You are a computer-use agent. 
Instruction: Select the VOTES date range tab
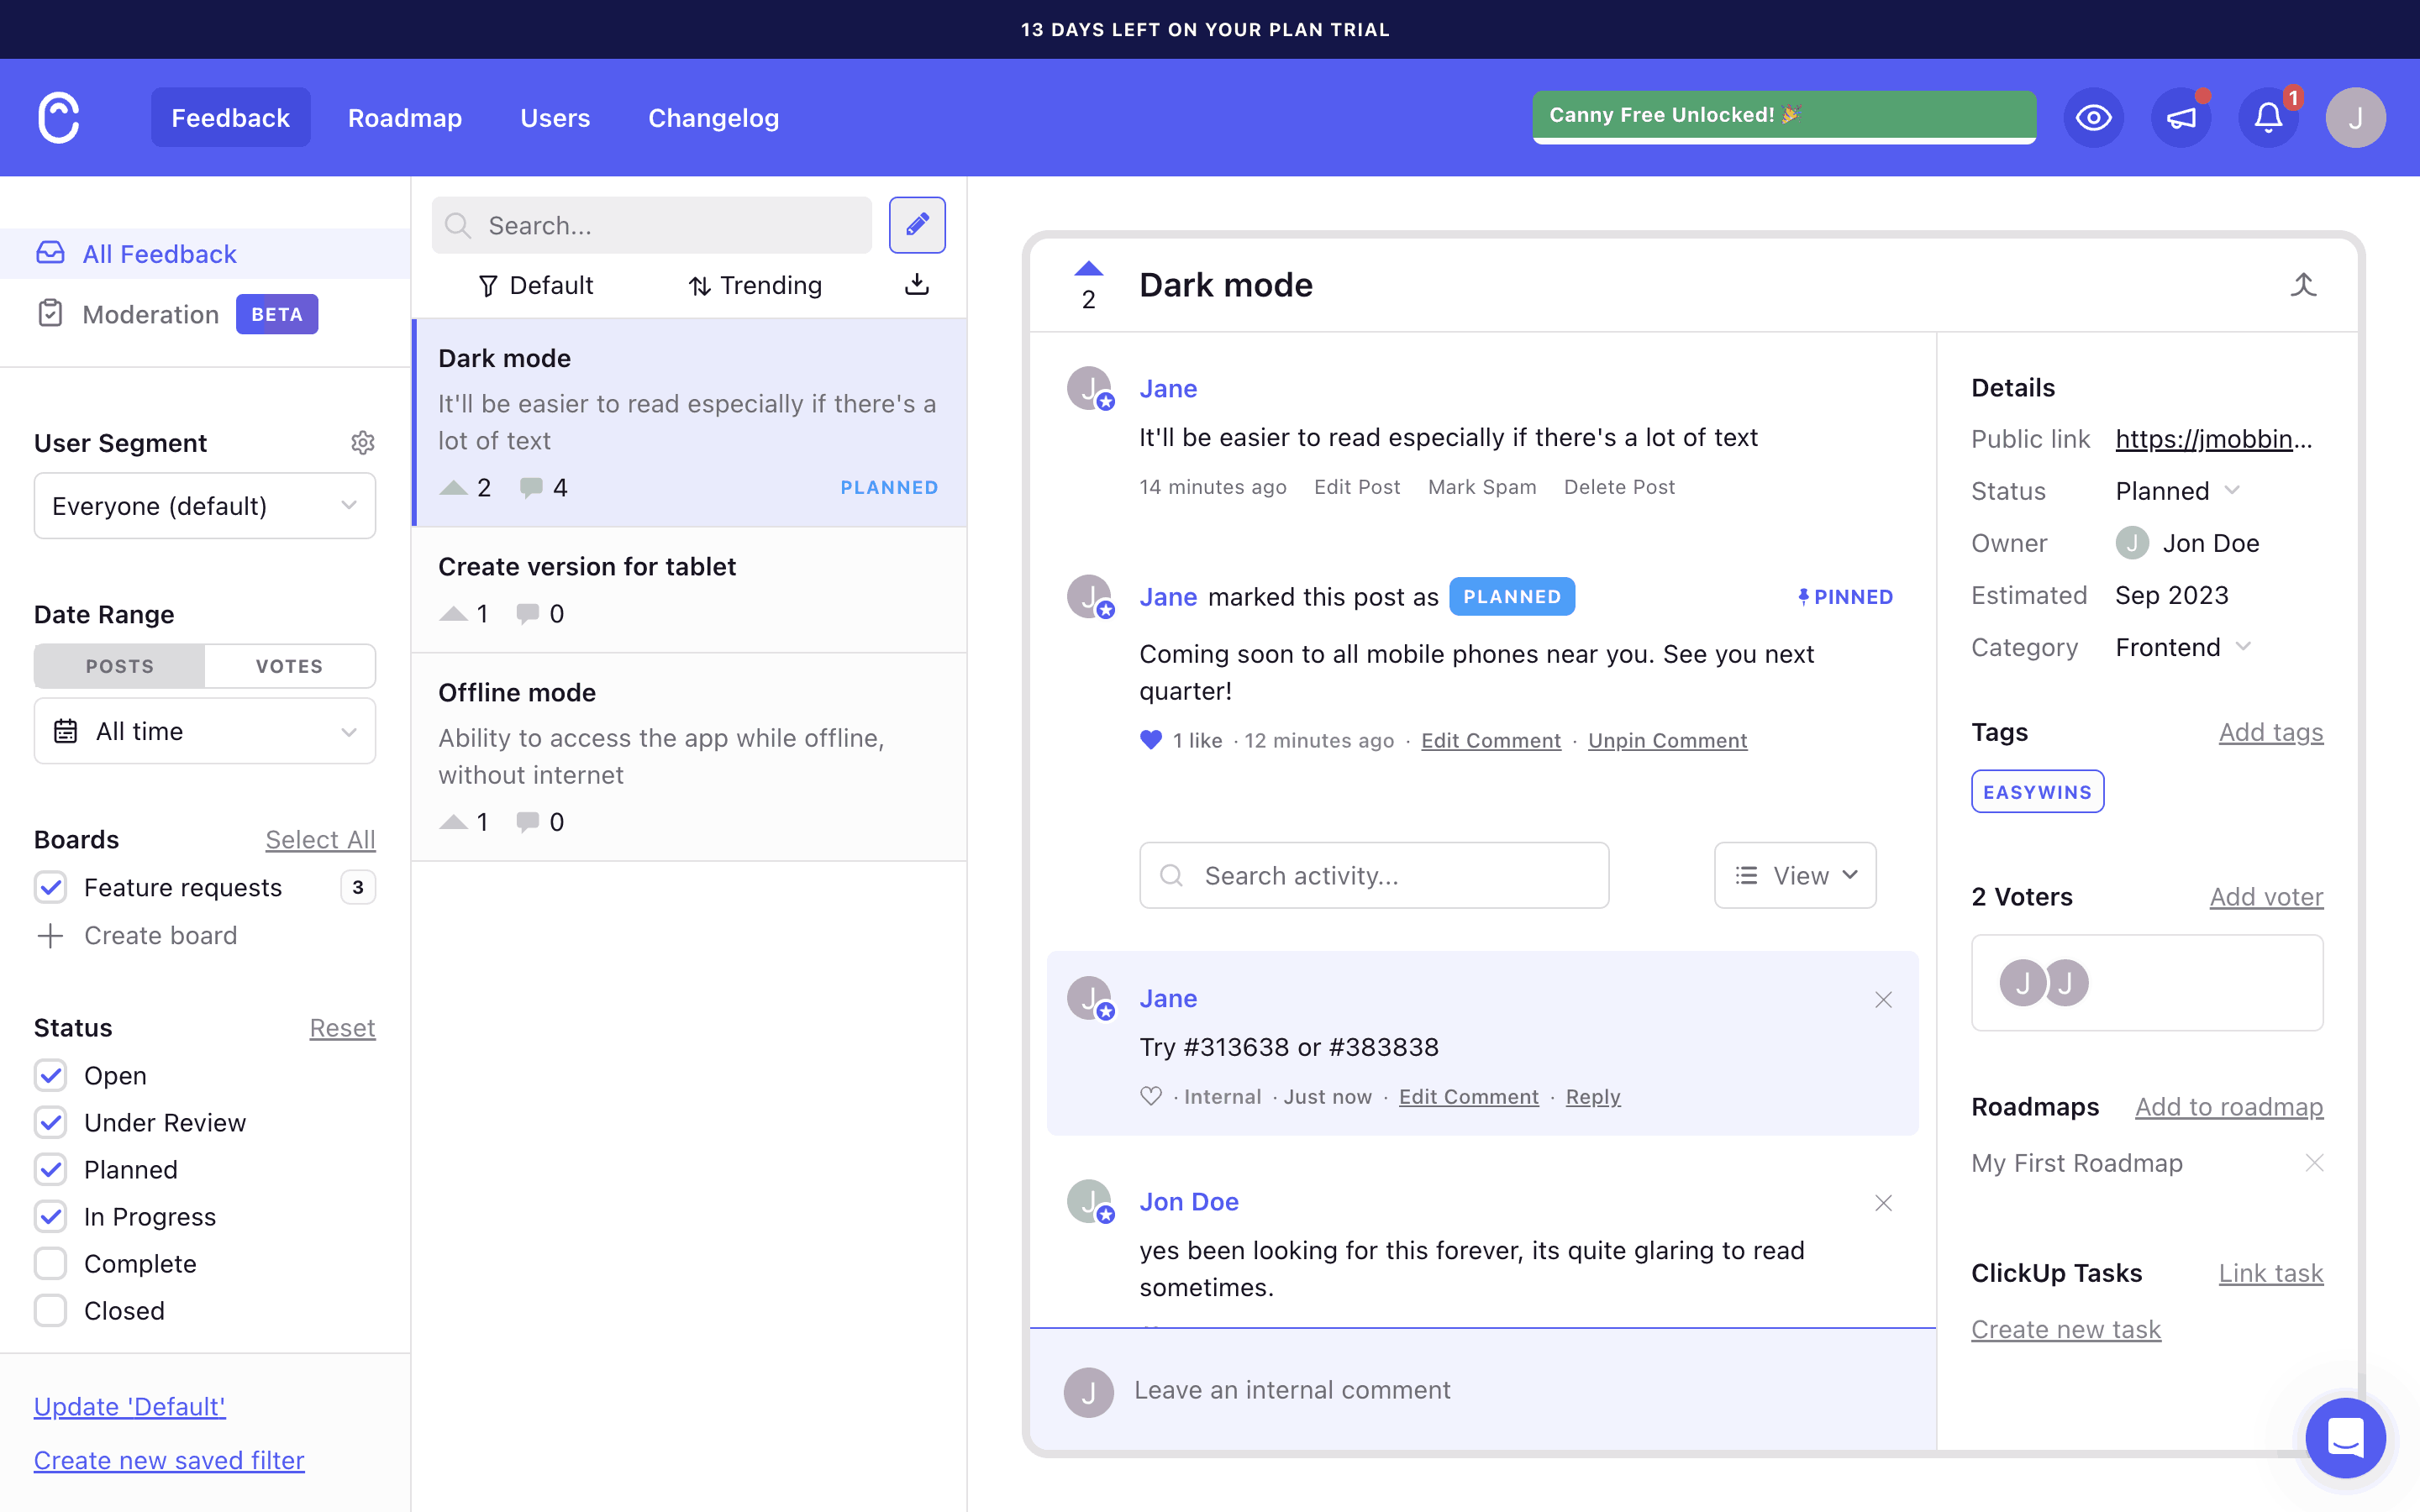tap(289, 666)
